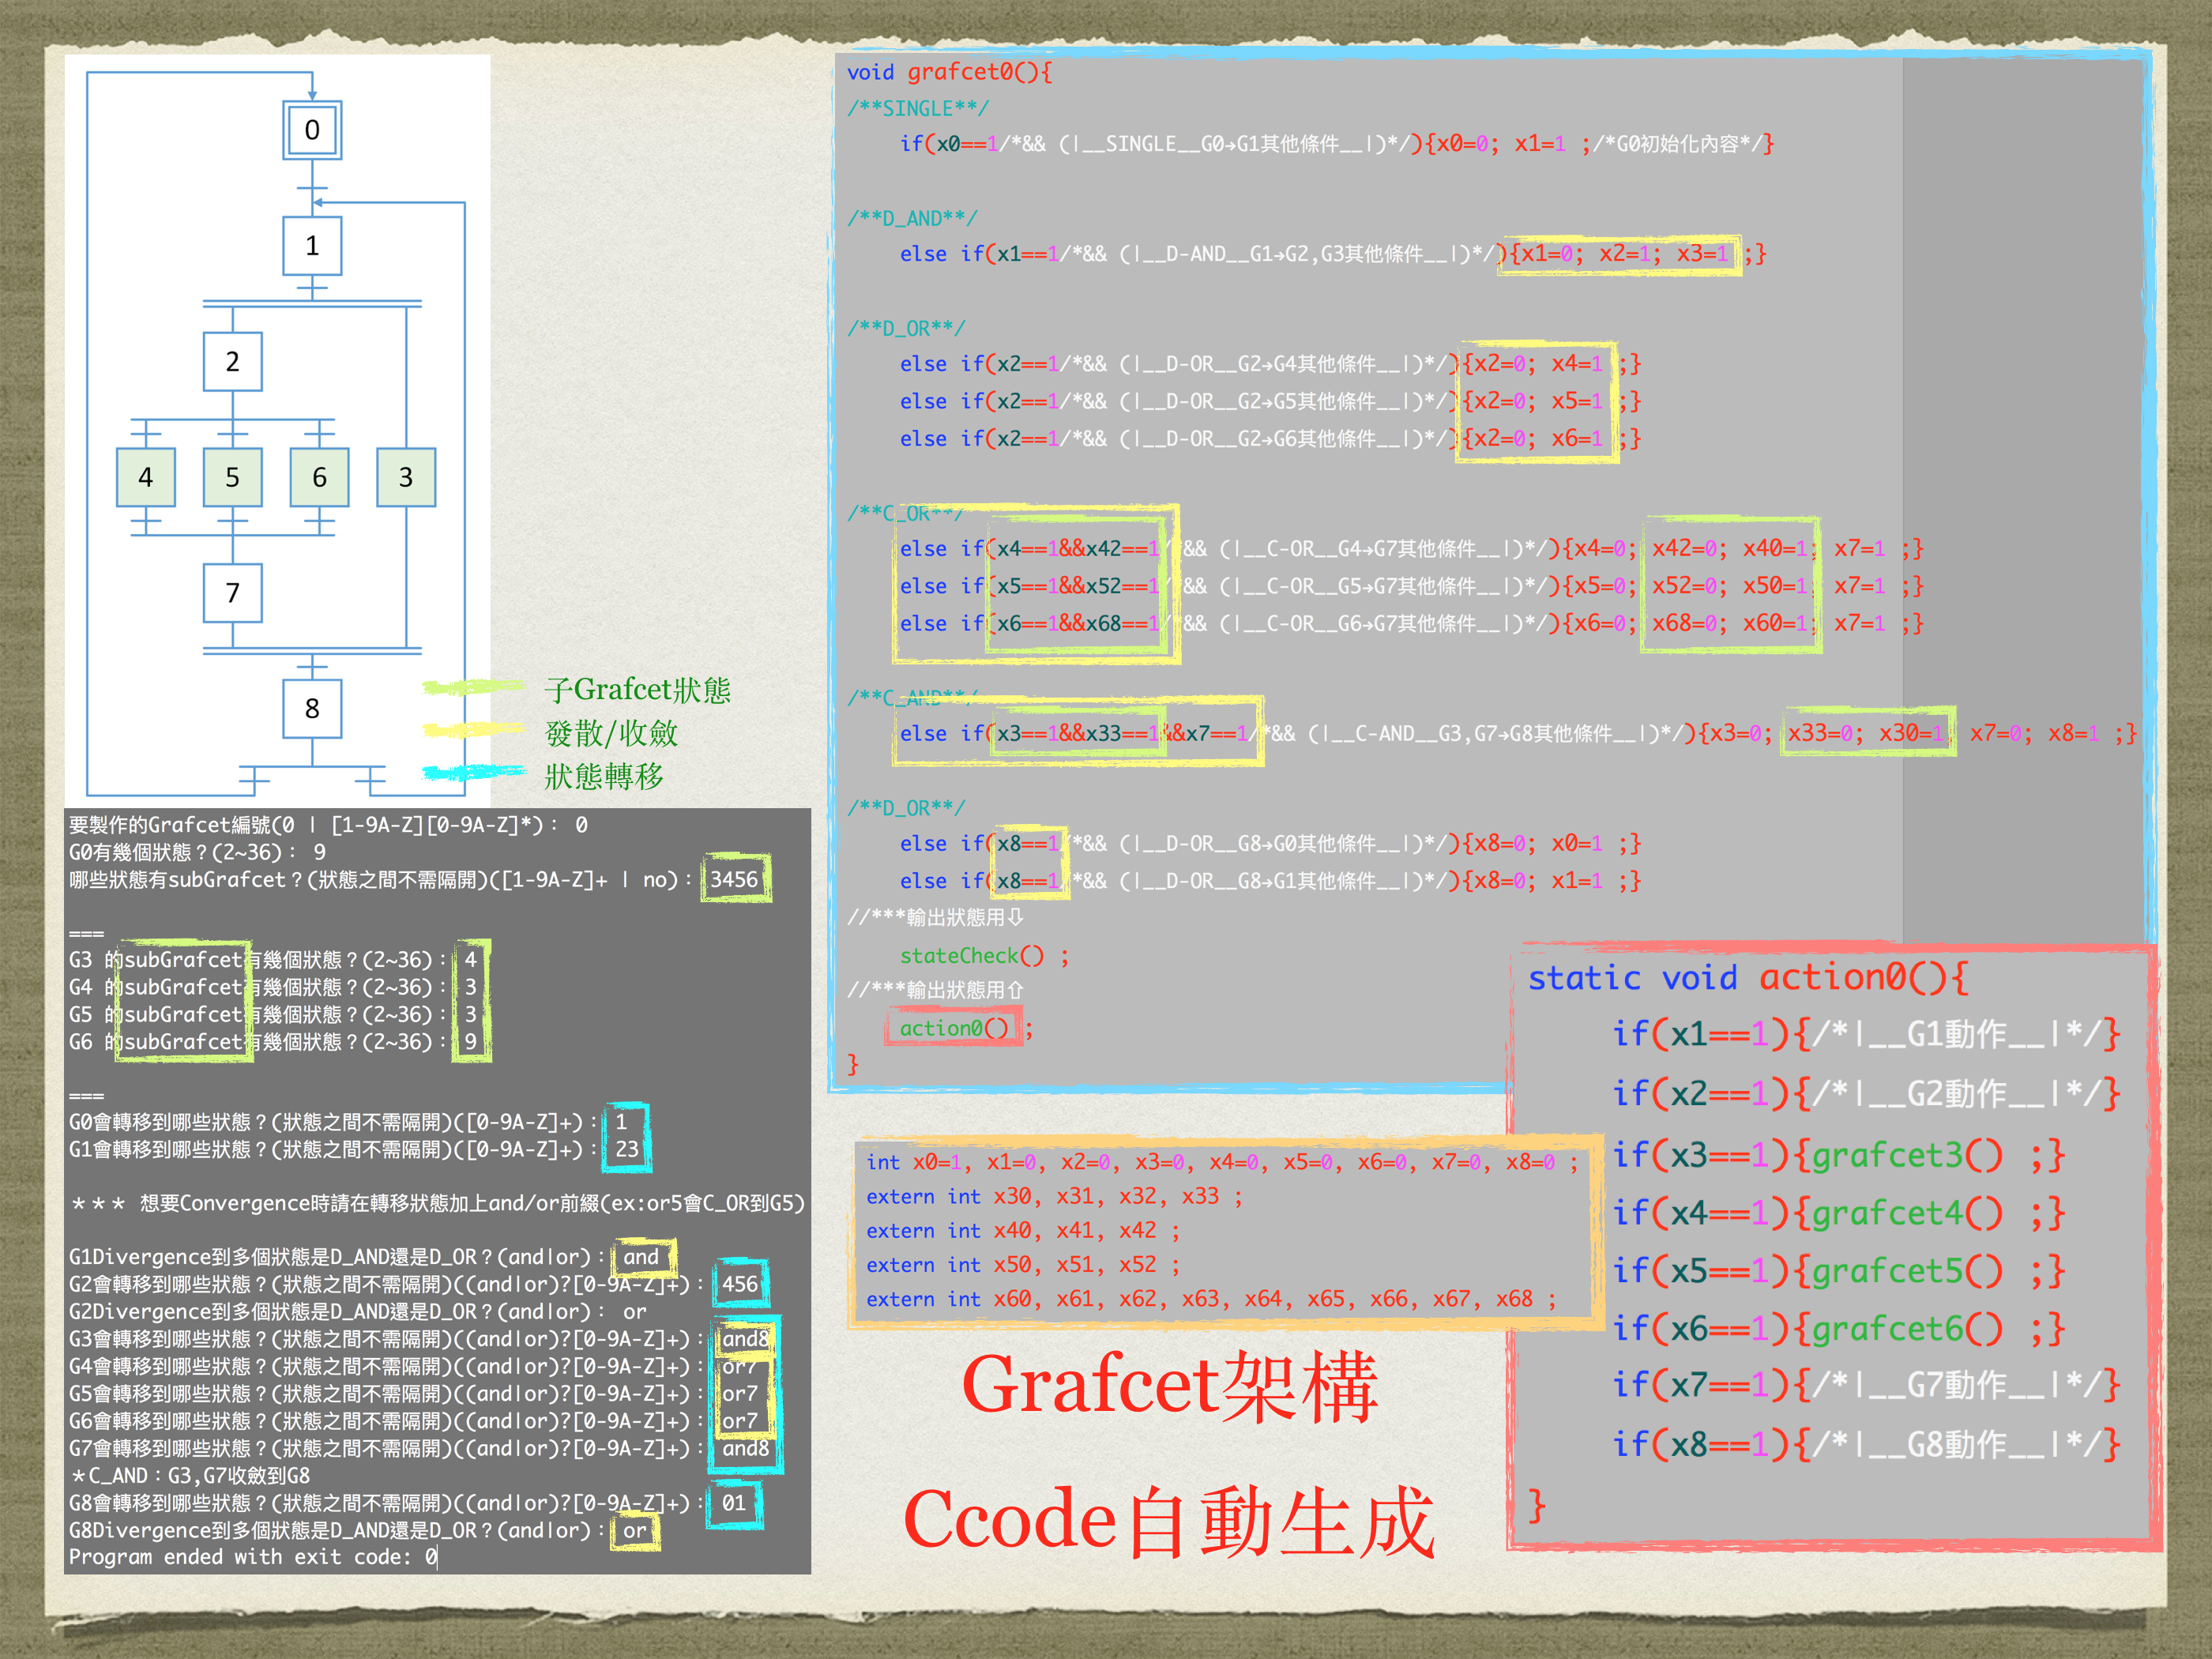
Task: Click the red title Grafcet架構
Action: click(x=1169, y=1386)
